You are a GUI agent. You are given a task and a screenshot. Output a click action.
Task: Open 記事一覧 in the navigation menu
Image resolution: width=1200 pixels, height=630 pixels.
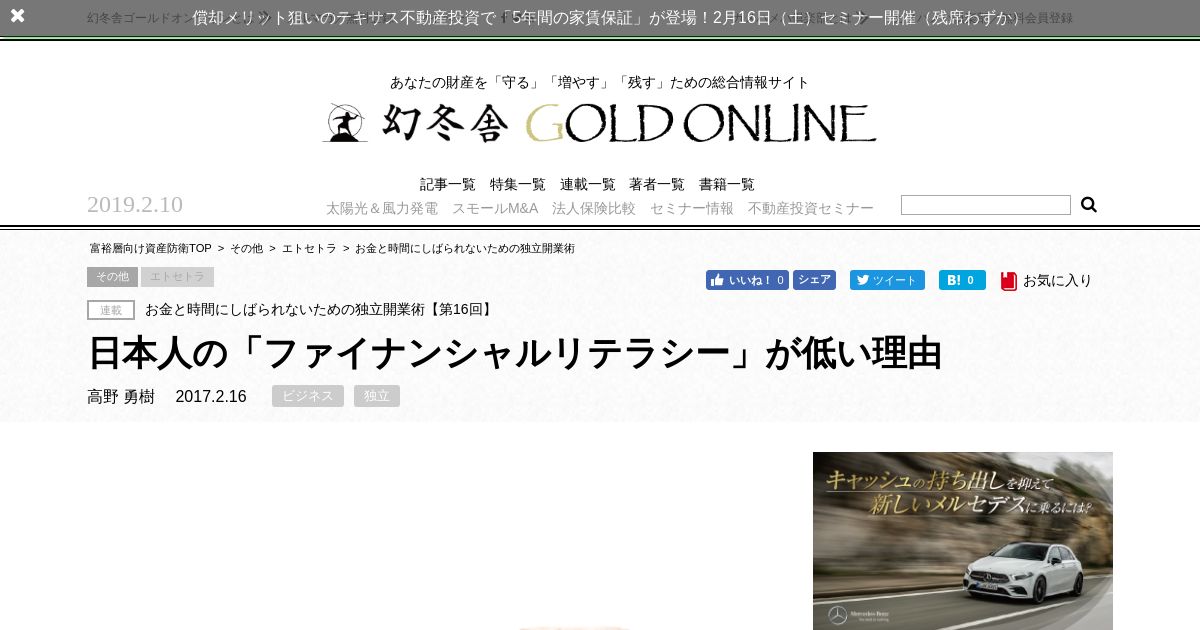448,185
